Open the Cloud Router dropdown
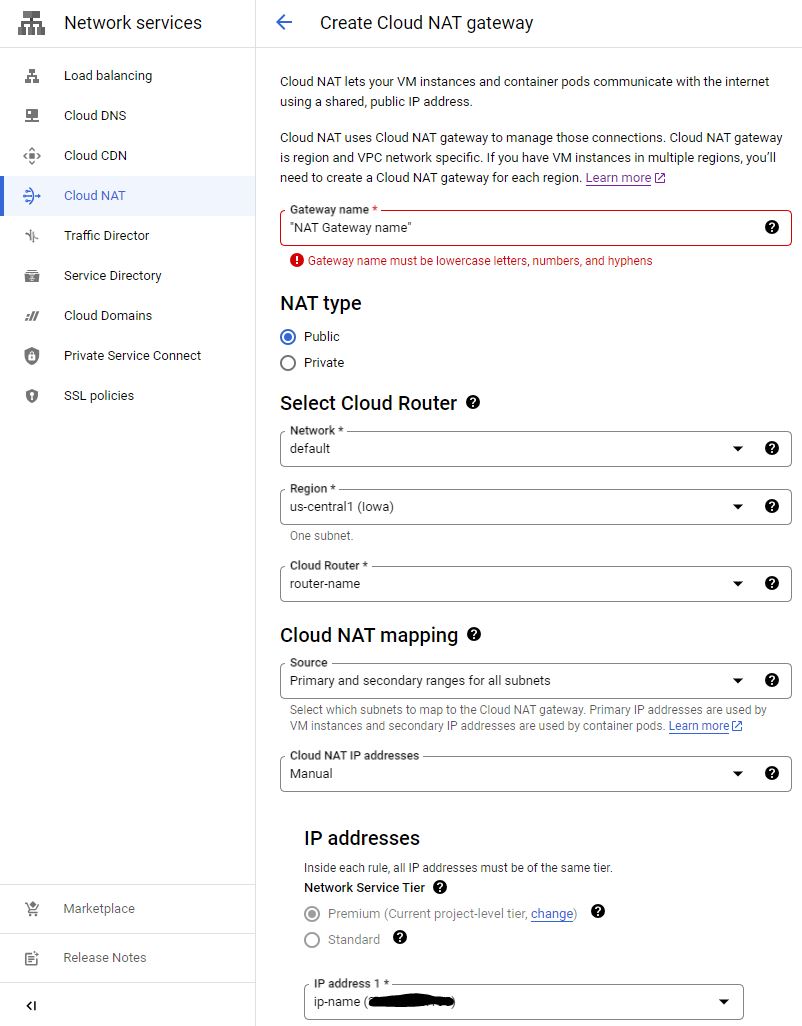The image size is (802, 1026). click(x=738, y=584)
